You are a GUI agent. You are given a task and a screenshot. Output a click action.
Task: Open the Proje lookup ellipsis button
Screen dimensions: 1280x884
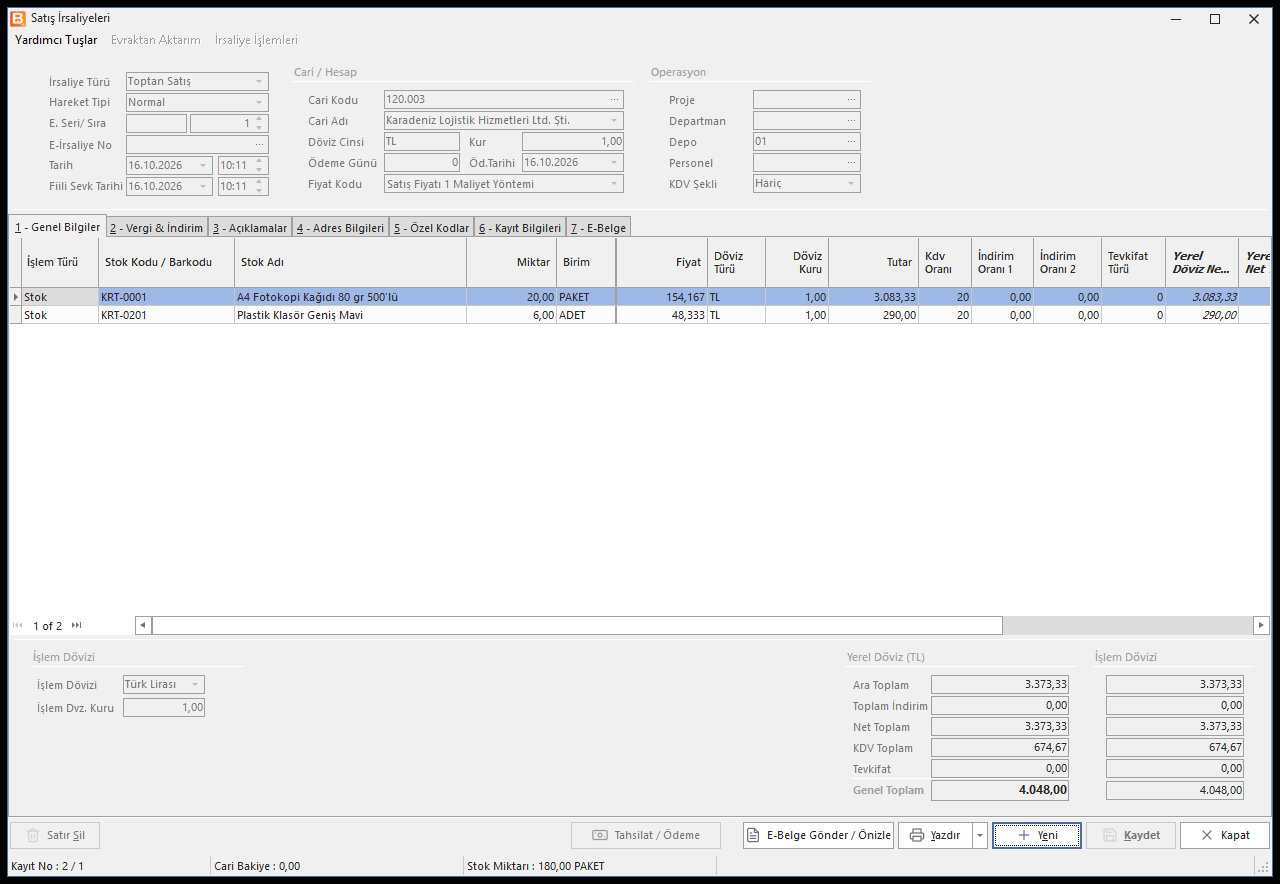[851, 100]
